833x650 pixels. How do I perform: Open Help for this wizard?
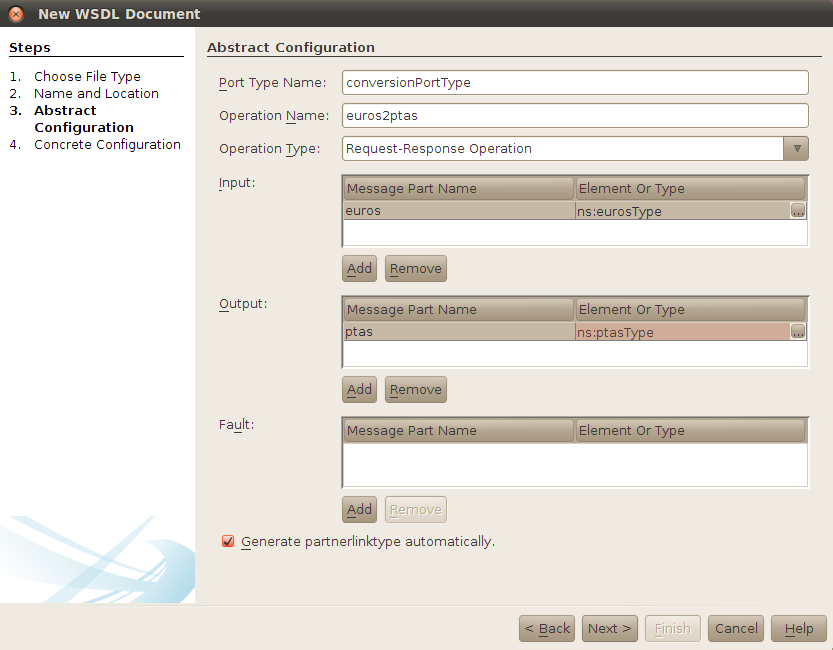point(798,628)
